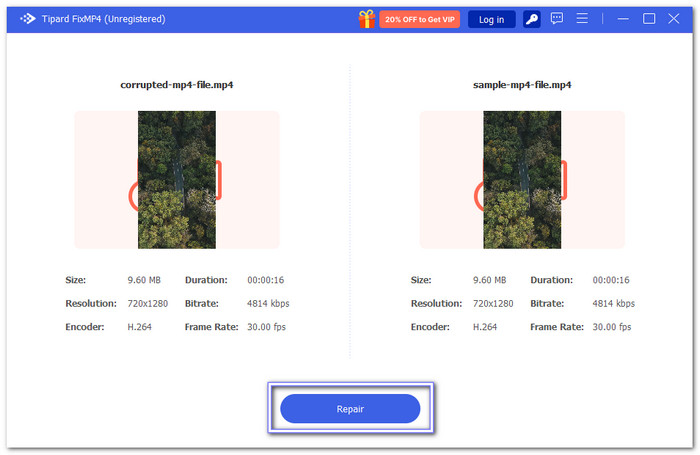The width and height of the screenshot is (700, 455).
Task: Click the sample-mp4-file.mp4 file name
Action: point(522,86)
